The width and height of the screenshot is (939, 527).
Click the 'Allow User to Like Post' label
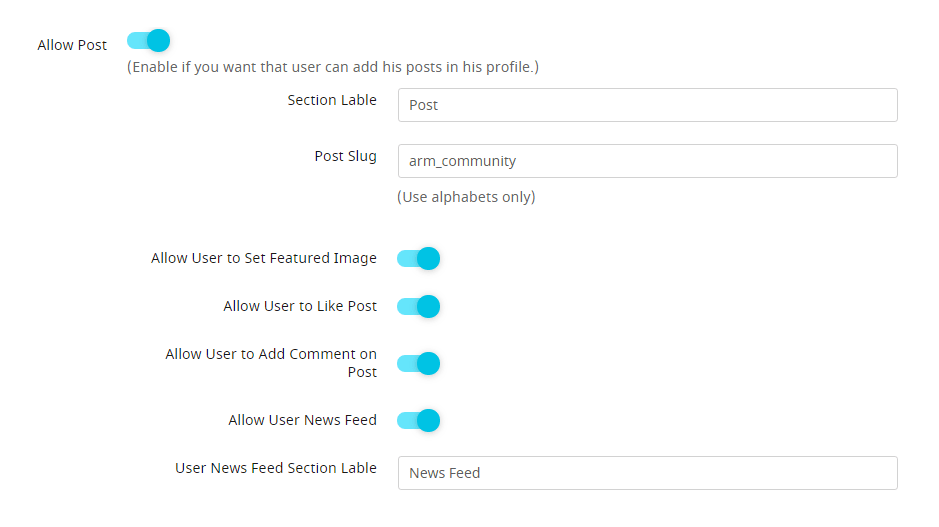[x=300, y=306]
